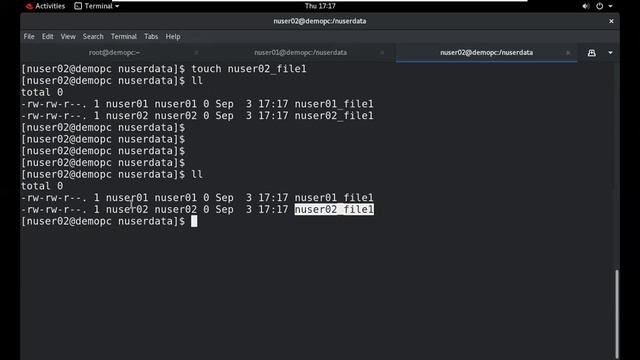The height and width of the screenshot is (360, 640).
Task: Select the nuser02@demopc:/nuserdata tab
Action: pos(486,53)
